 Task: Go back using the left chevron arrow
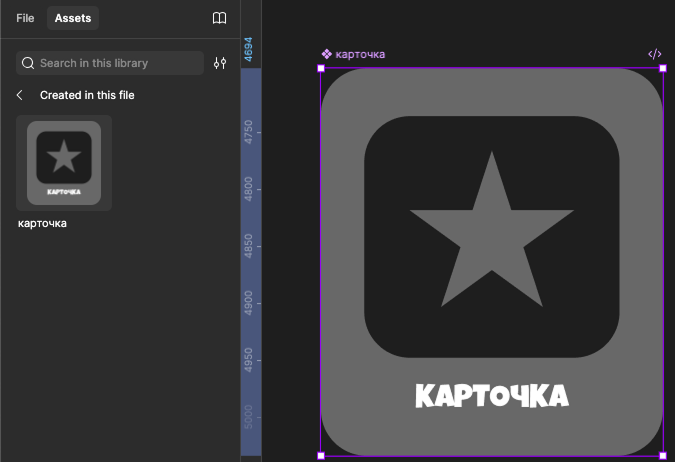coord(20,95)
